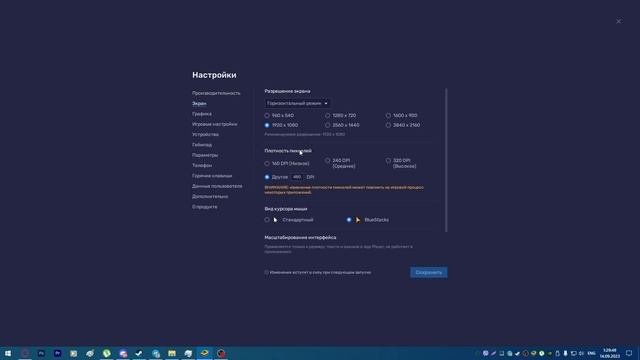Click the Разрешение экрана heading
640x360 pixels.
tap(287, 91)
